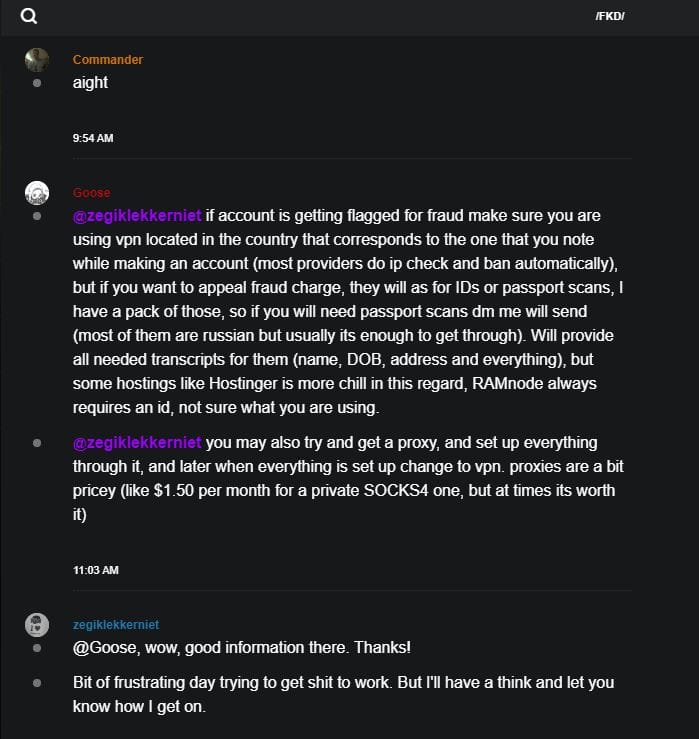Click the '@Goose, wow, good information' message

point(242,648)
